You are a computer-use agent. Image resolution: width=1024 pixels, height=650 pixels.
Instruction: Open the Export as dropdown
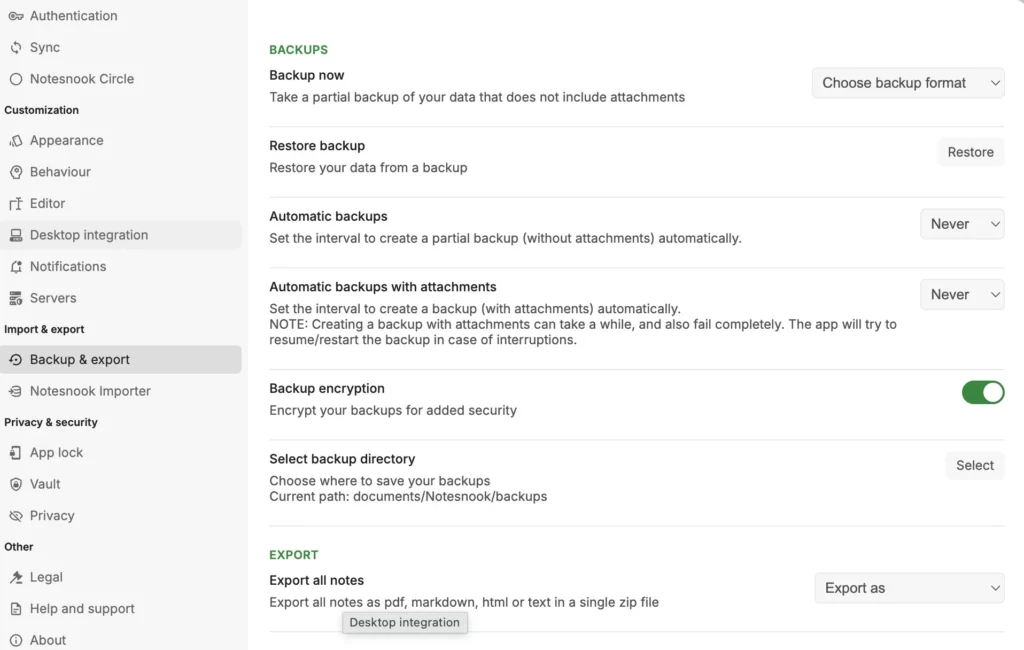(x=910, y=588)
